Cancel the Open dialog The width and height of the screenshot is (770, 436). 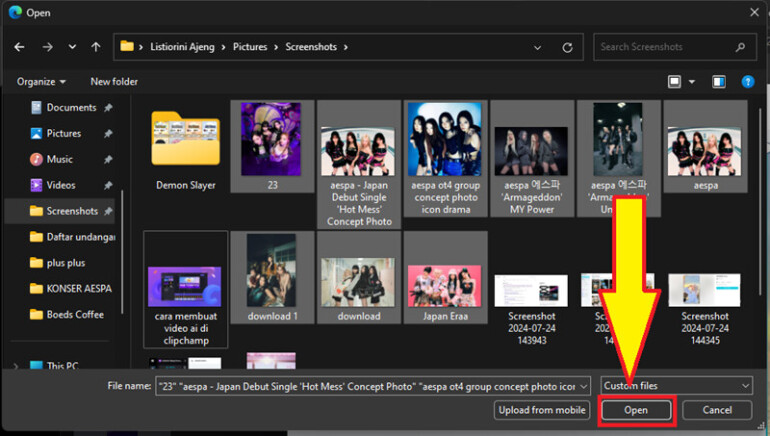(x=717, y=410)
